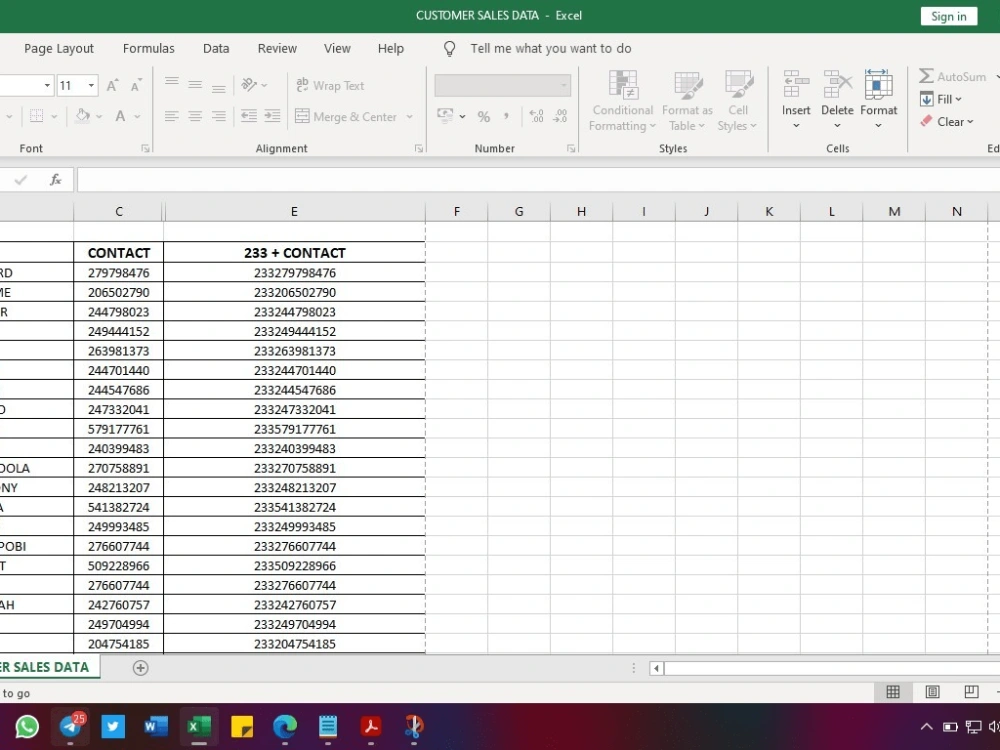1000x750 pixels.
Task: Open the Formulas tab
Action: pos(149,48)
